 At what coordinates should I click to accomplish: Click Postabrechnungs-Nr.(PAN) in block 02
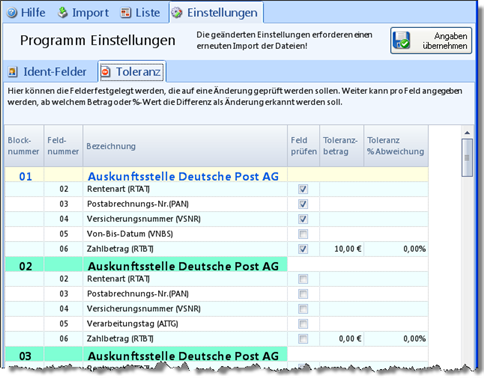[x=138, y=294]
